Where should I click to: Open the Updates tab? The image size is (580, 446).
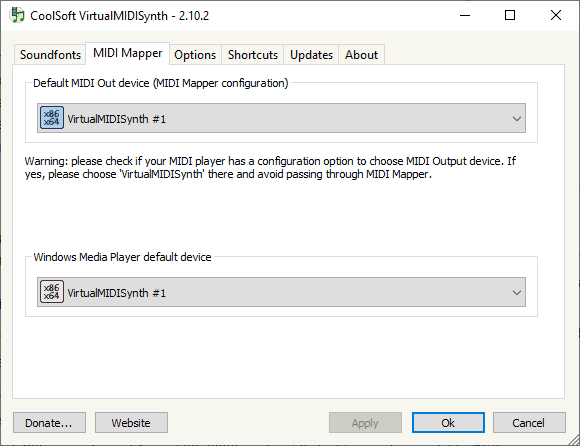pyautogui.click(x=311, y=55)
